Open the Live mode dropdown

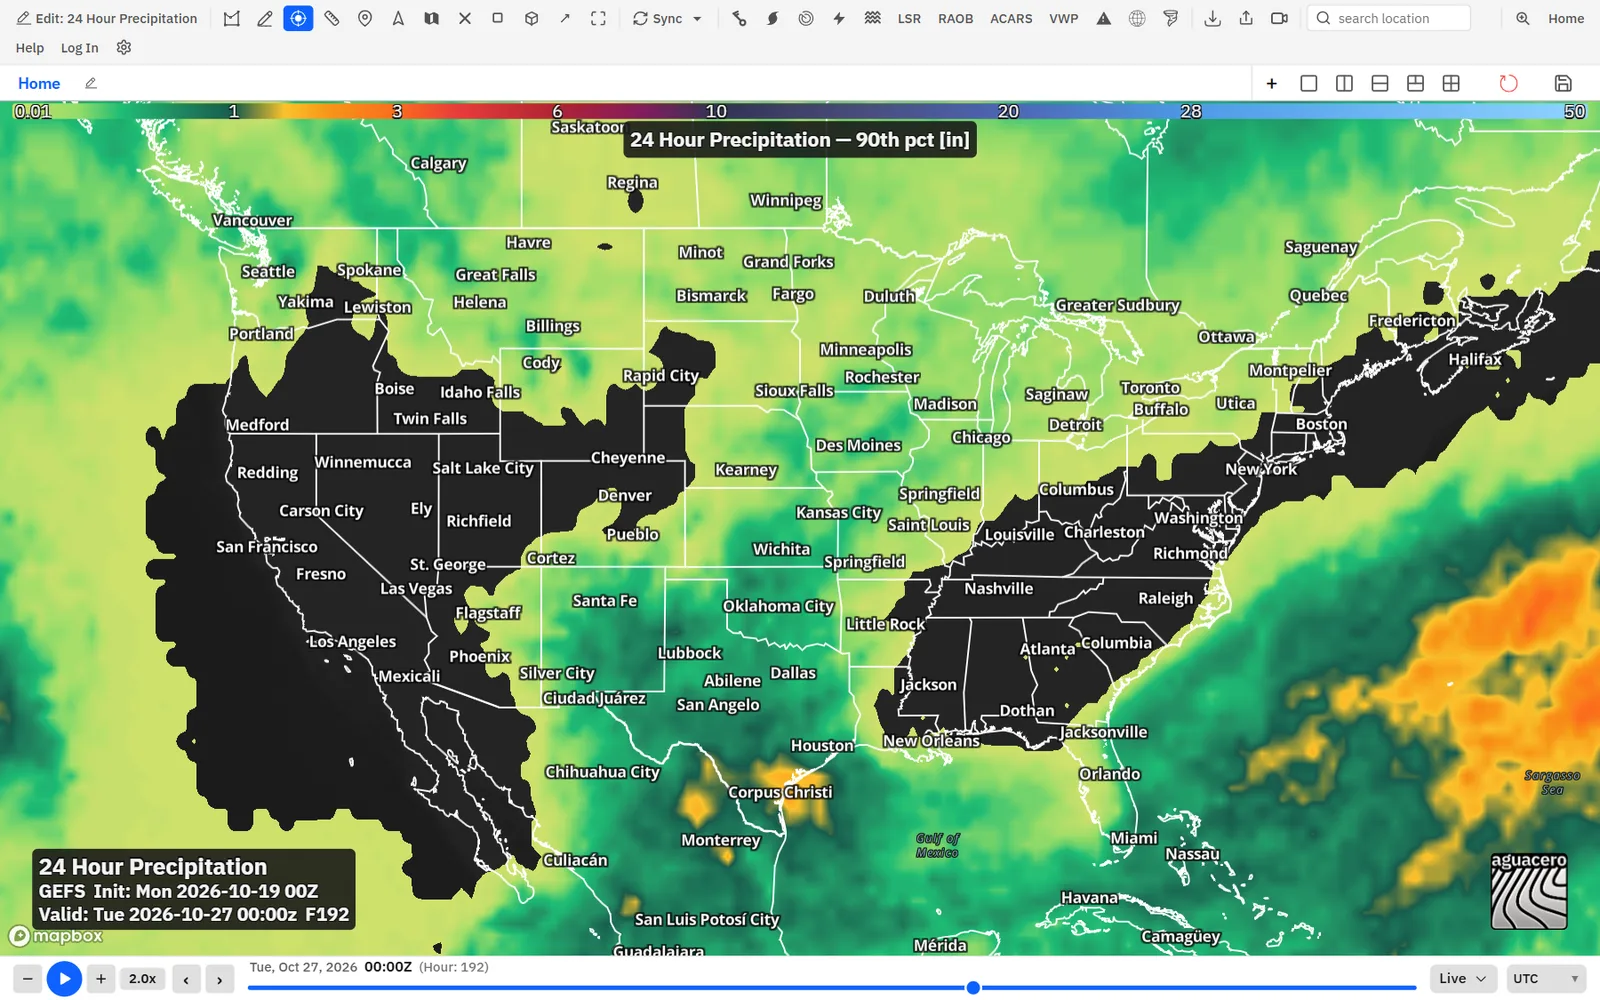[x=1464, y=979]
